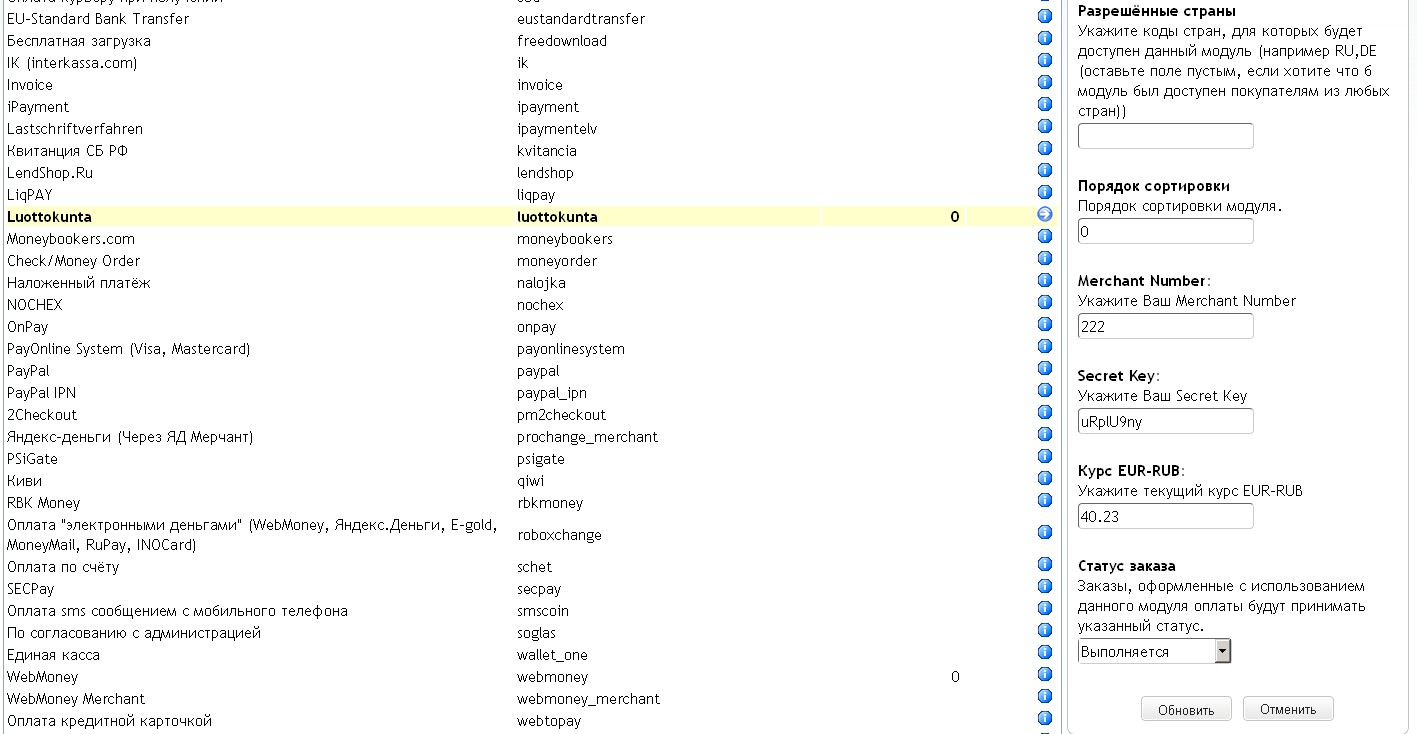Click the Курс EUR-RUB field with 40.23
This screenshot has height=734, width=1417.
tap(1165, 516)
